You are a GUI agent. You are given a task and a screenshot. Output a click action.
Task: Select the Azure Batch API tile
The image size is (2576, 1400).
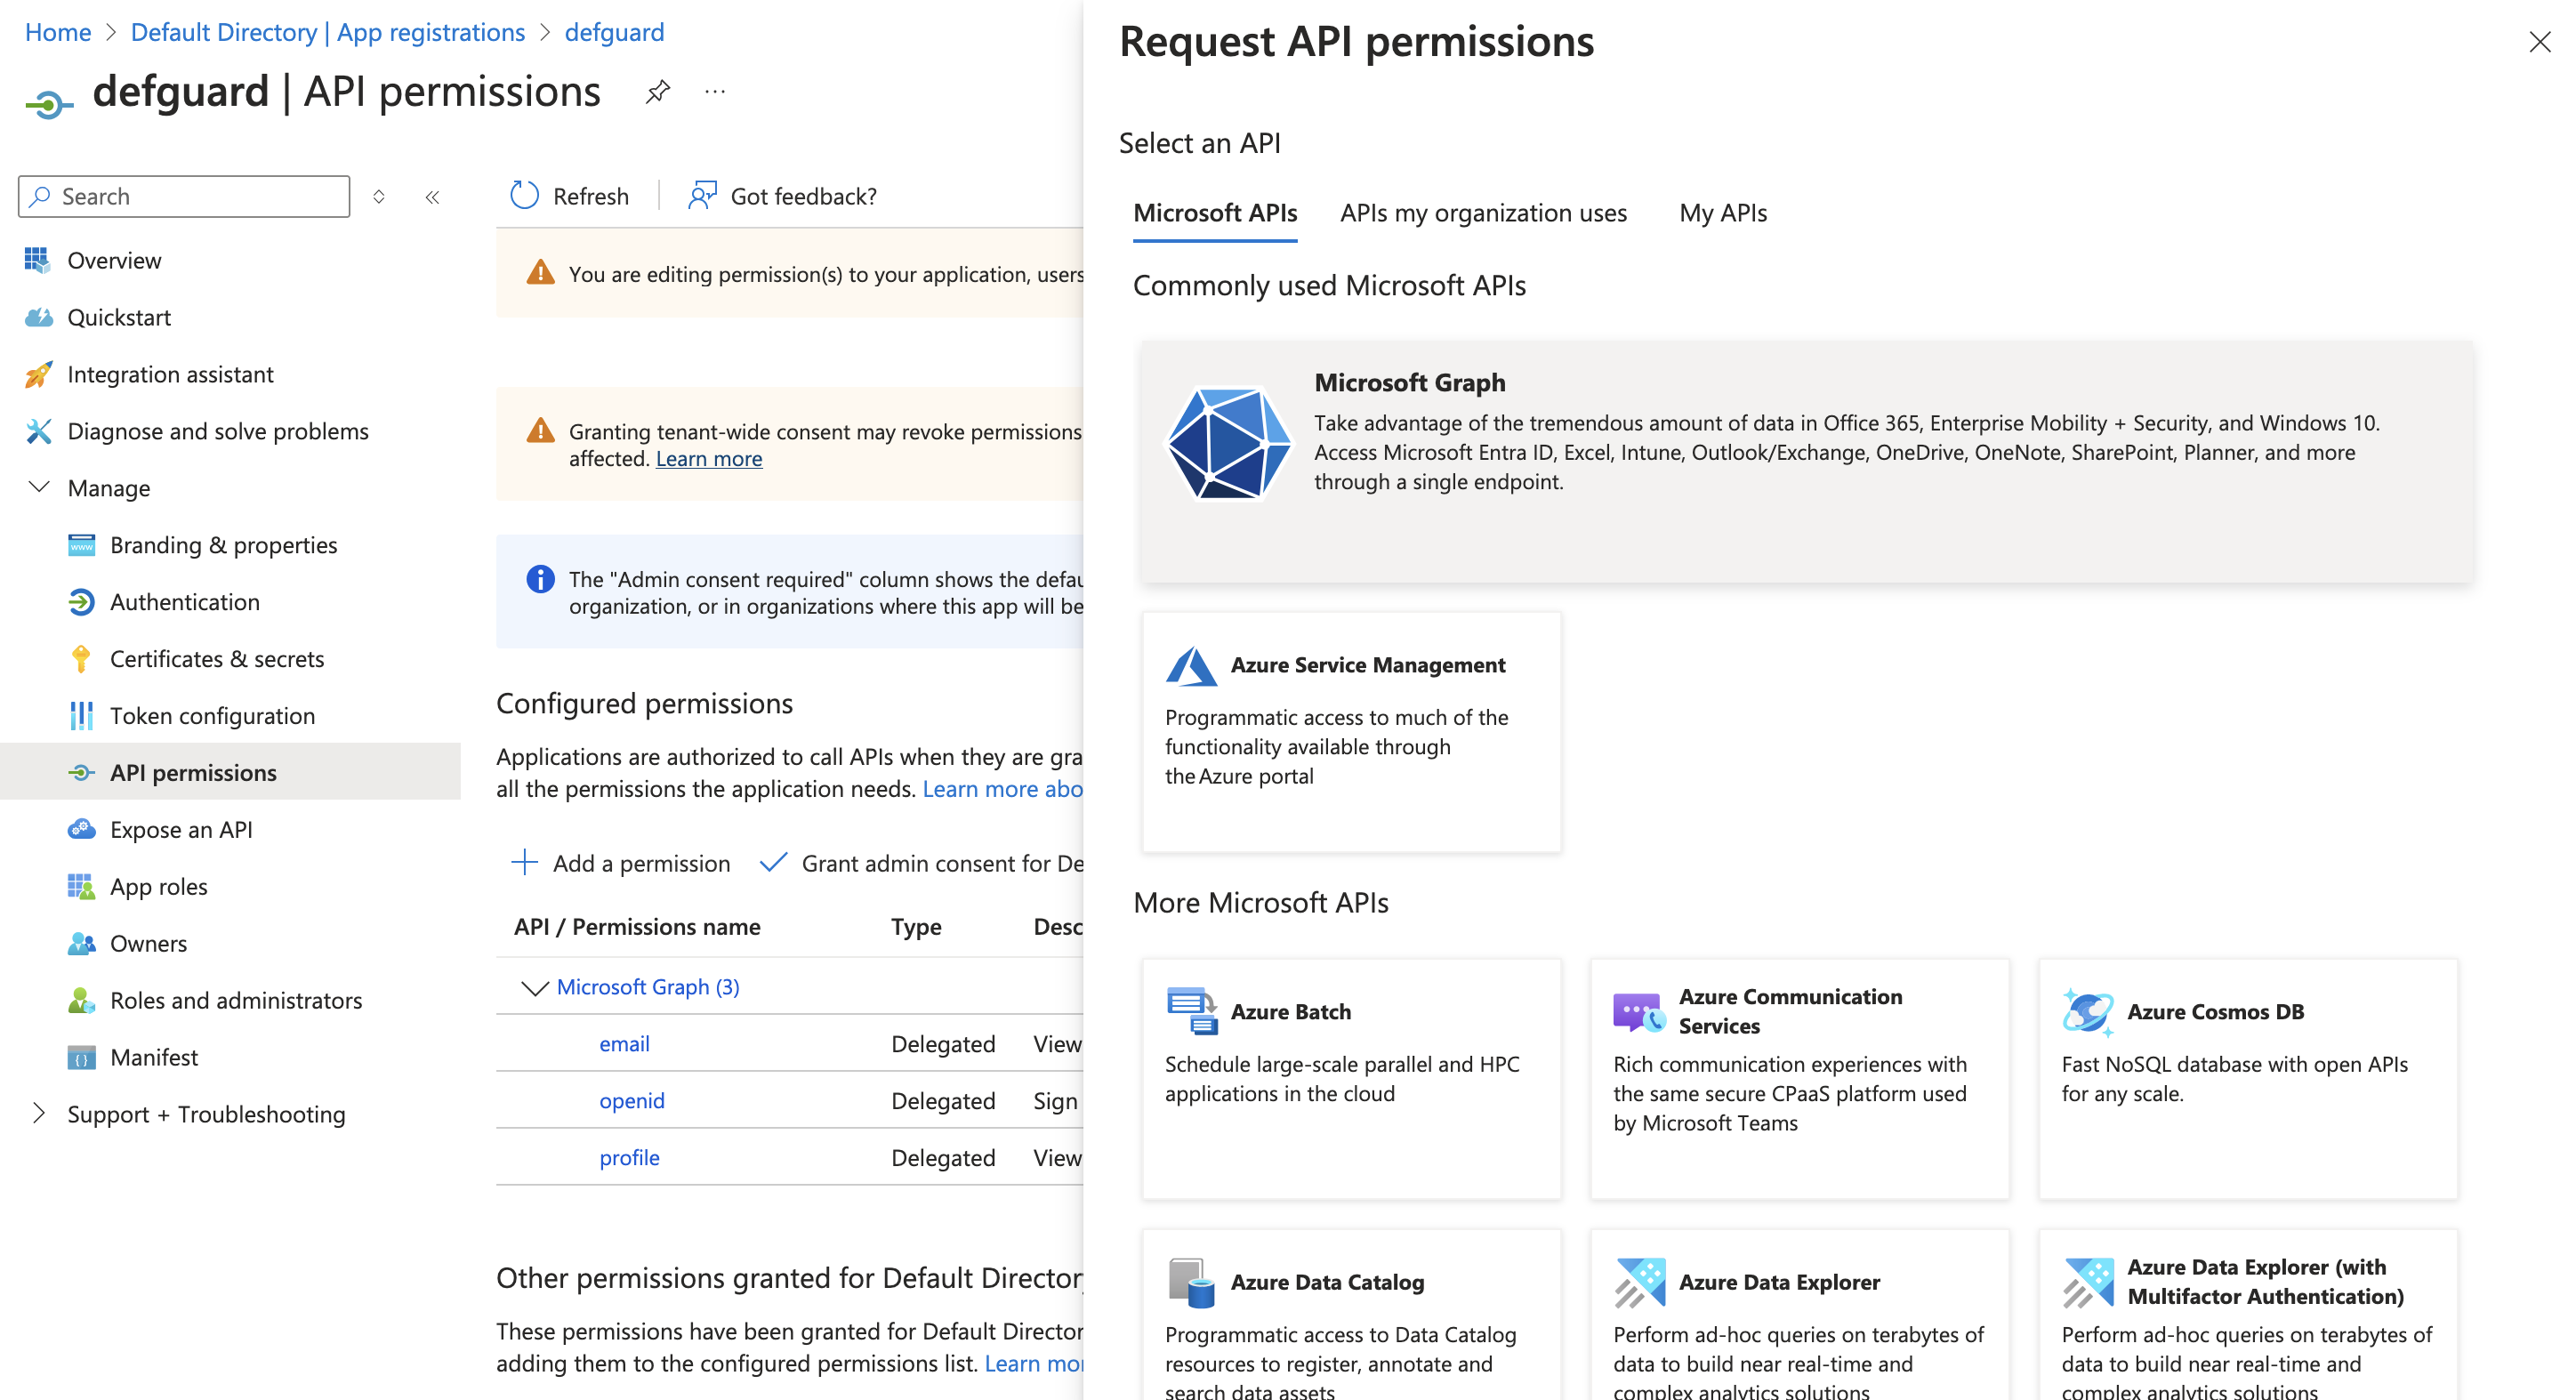1350,1077
